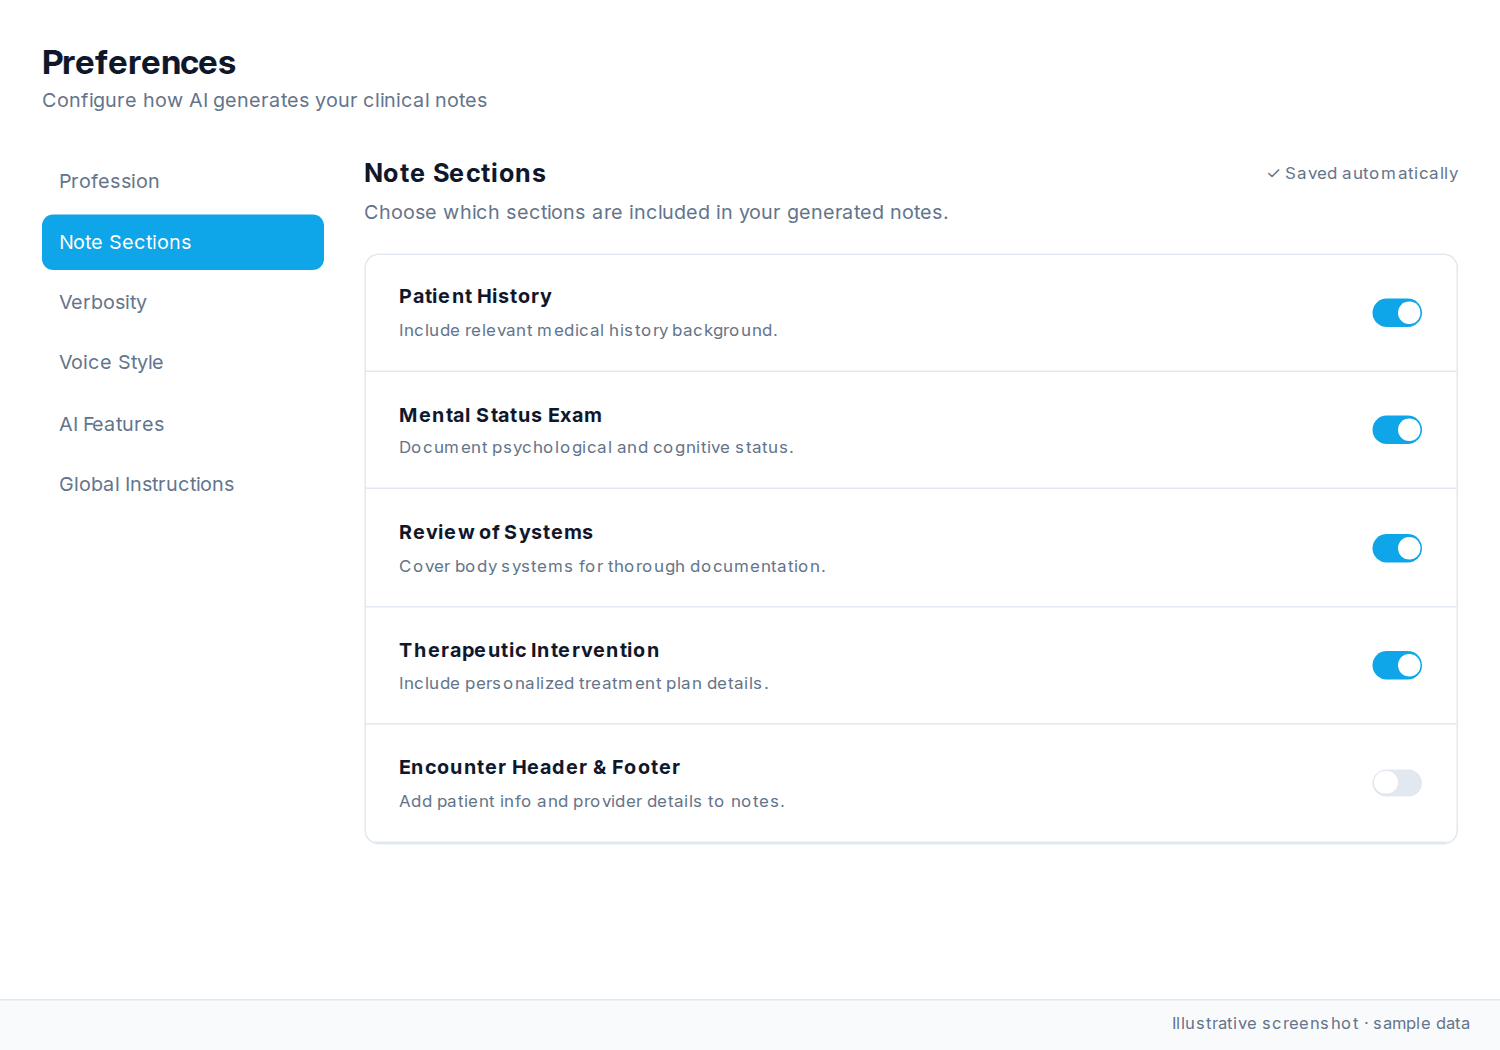Click the "Patient History" row title
Screen dimensions: 1500x1050
click(475, 296)
